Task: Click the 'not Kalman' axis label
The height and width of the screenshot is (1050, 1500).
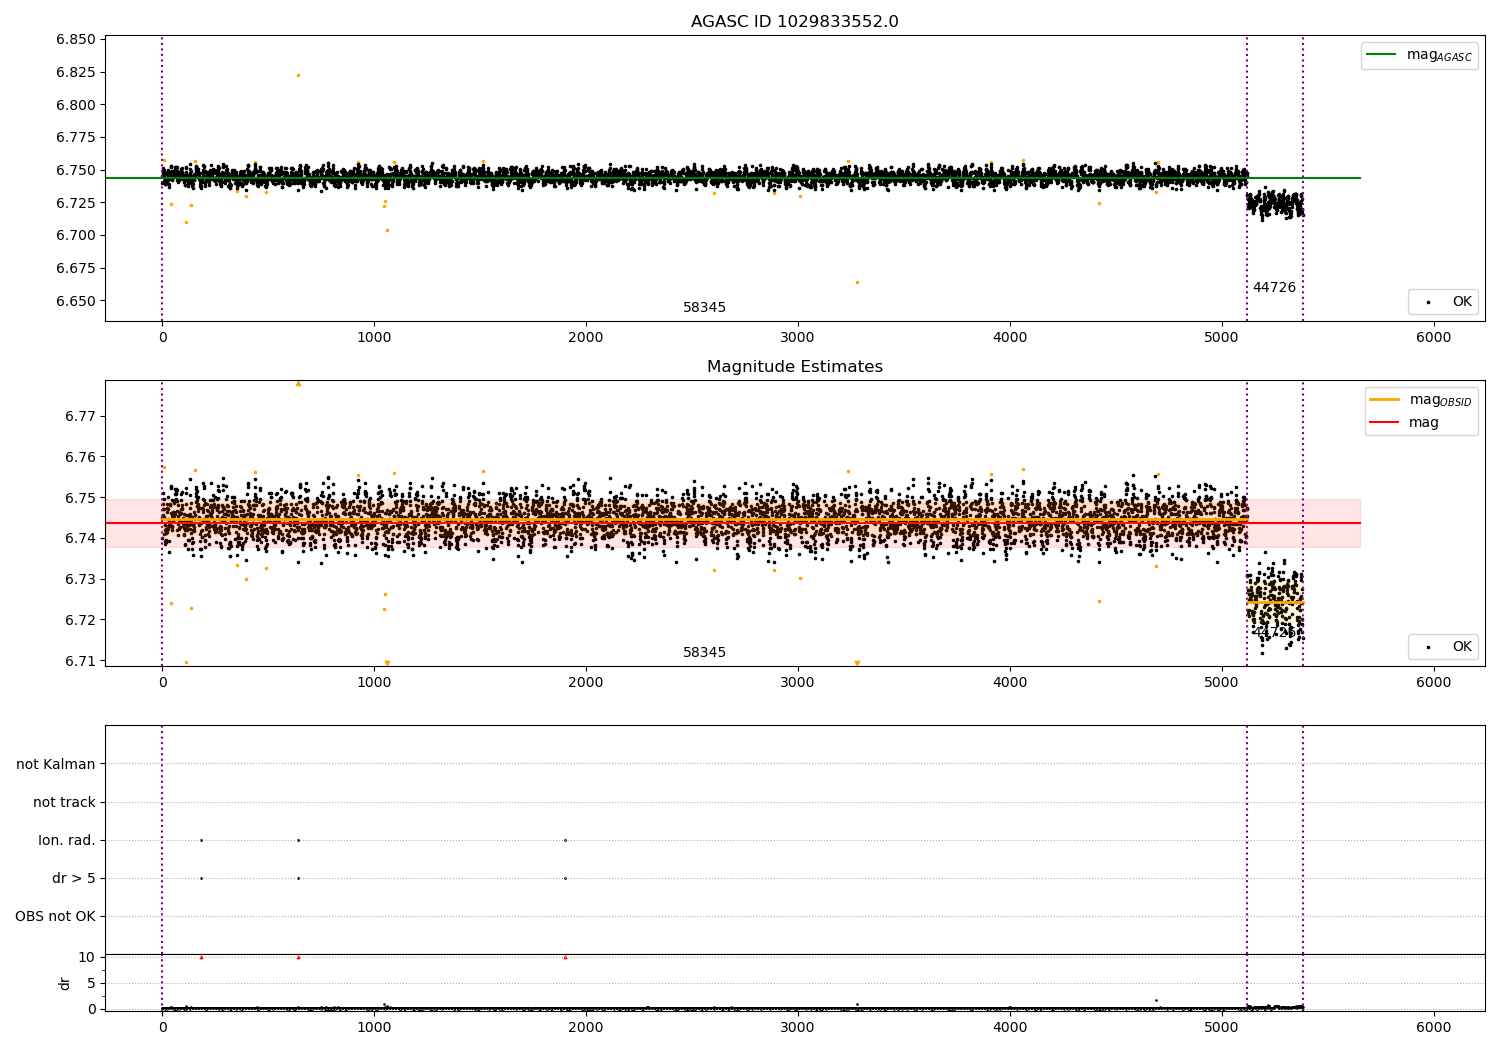Action: tap(56, 764)
